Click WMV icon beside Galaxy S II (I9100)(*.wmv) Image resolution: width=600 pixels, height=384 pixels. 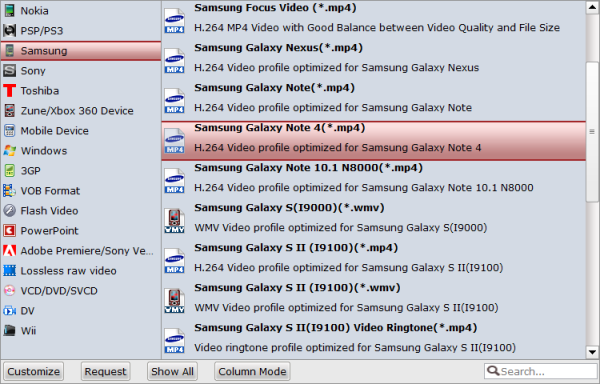pyautogui.click(x=174, y=301)
